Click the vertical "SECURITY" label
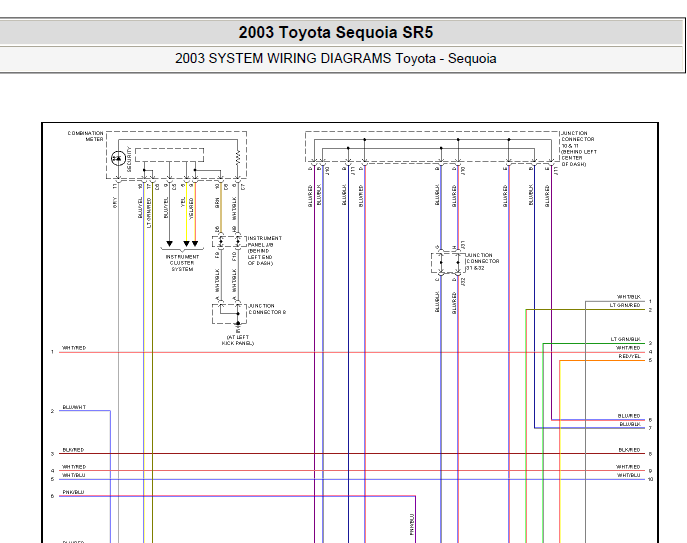 point(129,159)
